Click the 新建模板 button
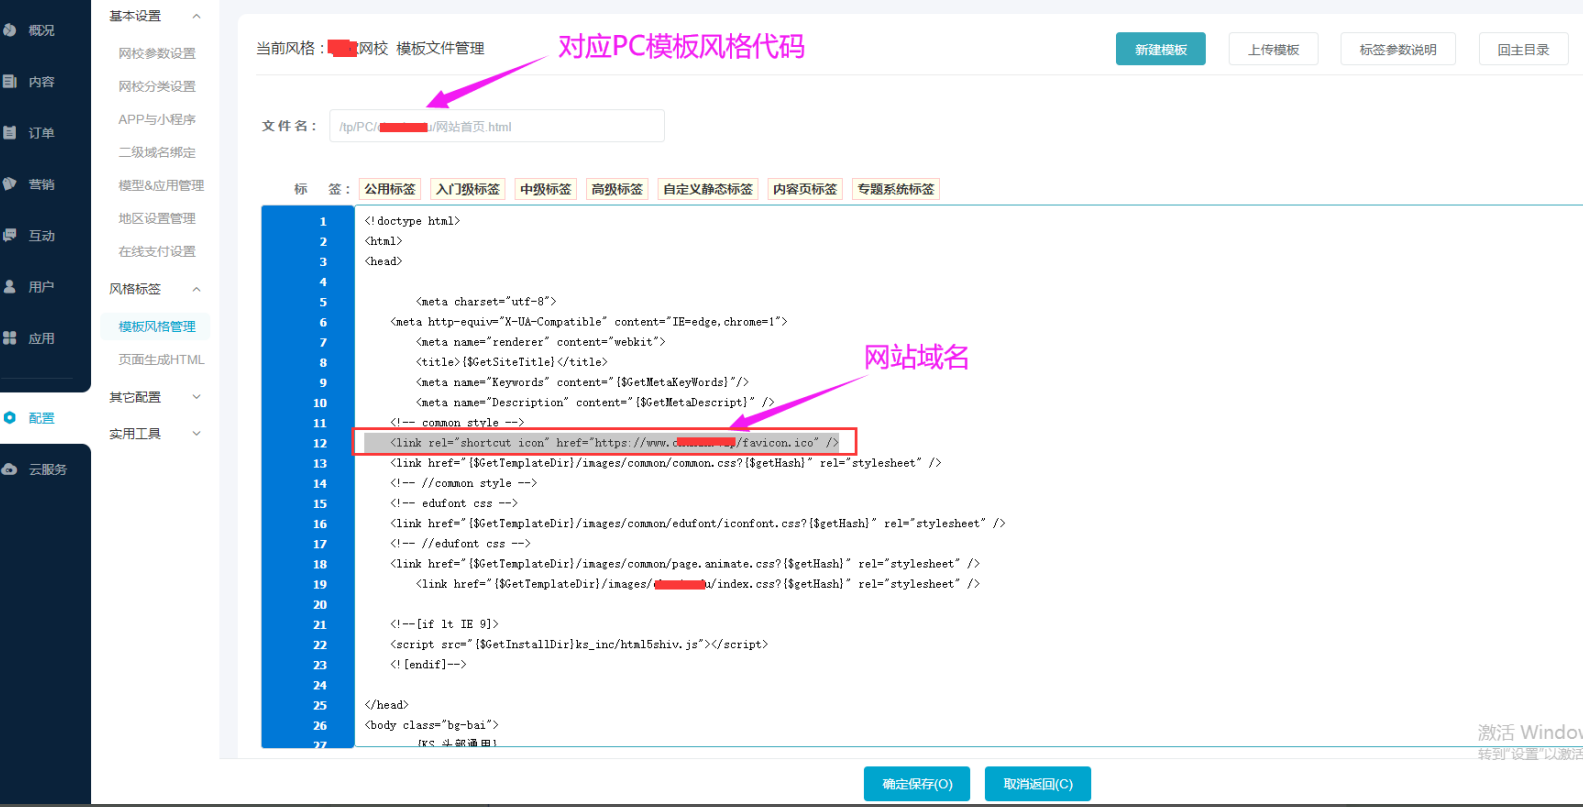Viewport: 1583px width, 807px height. tap(1161, 49)
